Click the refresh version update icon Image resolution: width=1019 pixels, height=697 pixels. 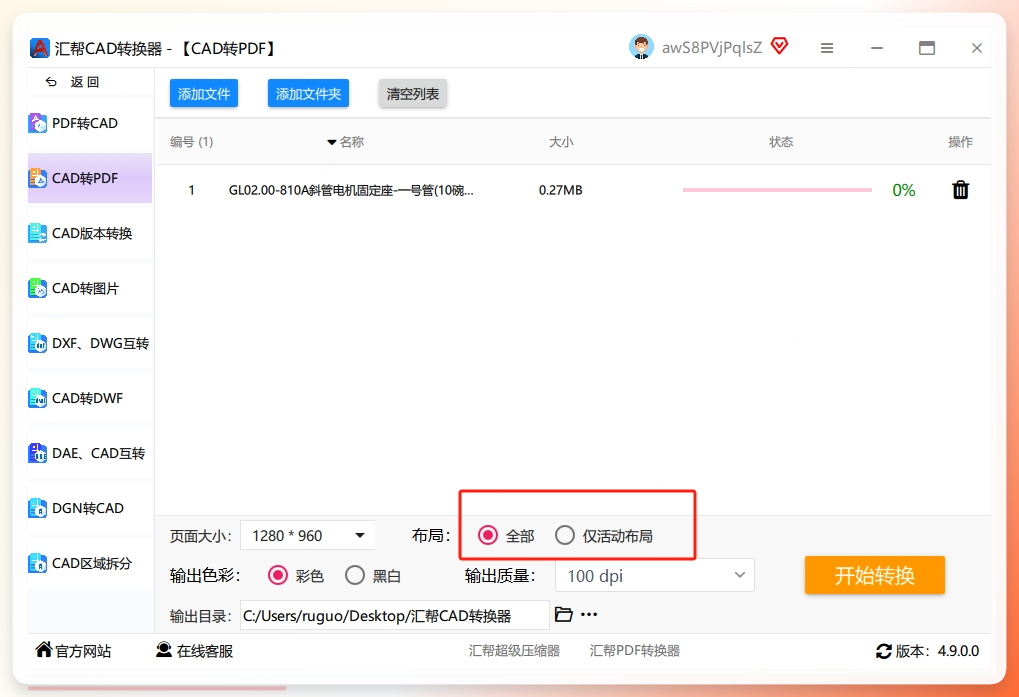[884, 651]
